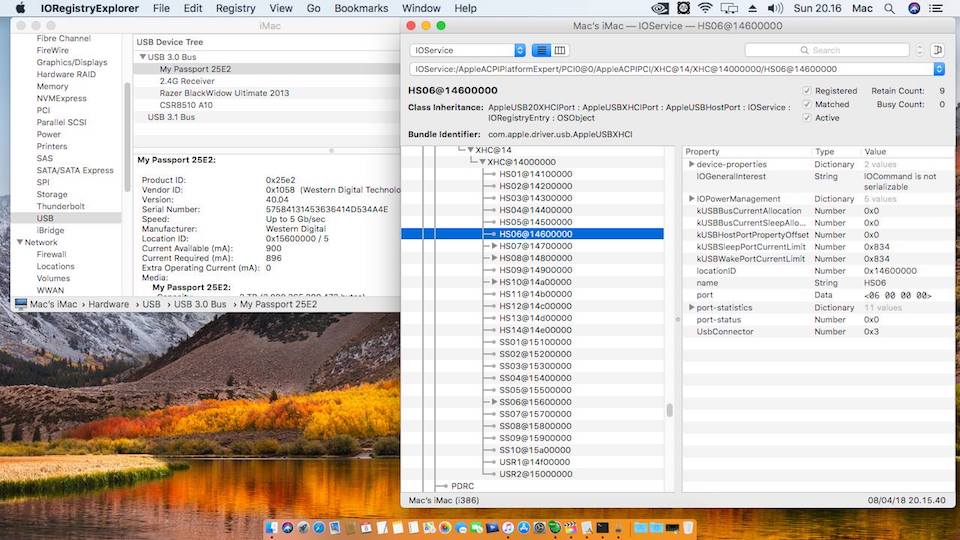The width and height of the screenshot is (960, 540).
Task: Open the View menu
Action: pyautogui.click(x=280, y=8)
